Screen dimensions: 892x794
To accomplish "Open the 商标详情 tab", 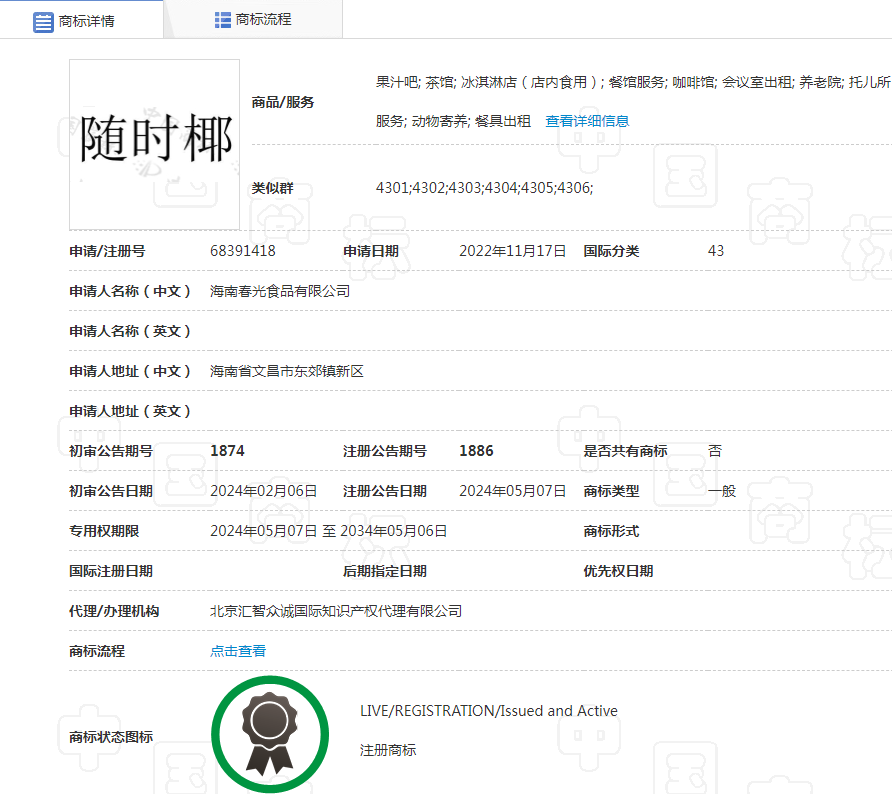I will click(x=81, y=20).
